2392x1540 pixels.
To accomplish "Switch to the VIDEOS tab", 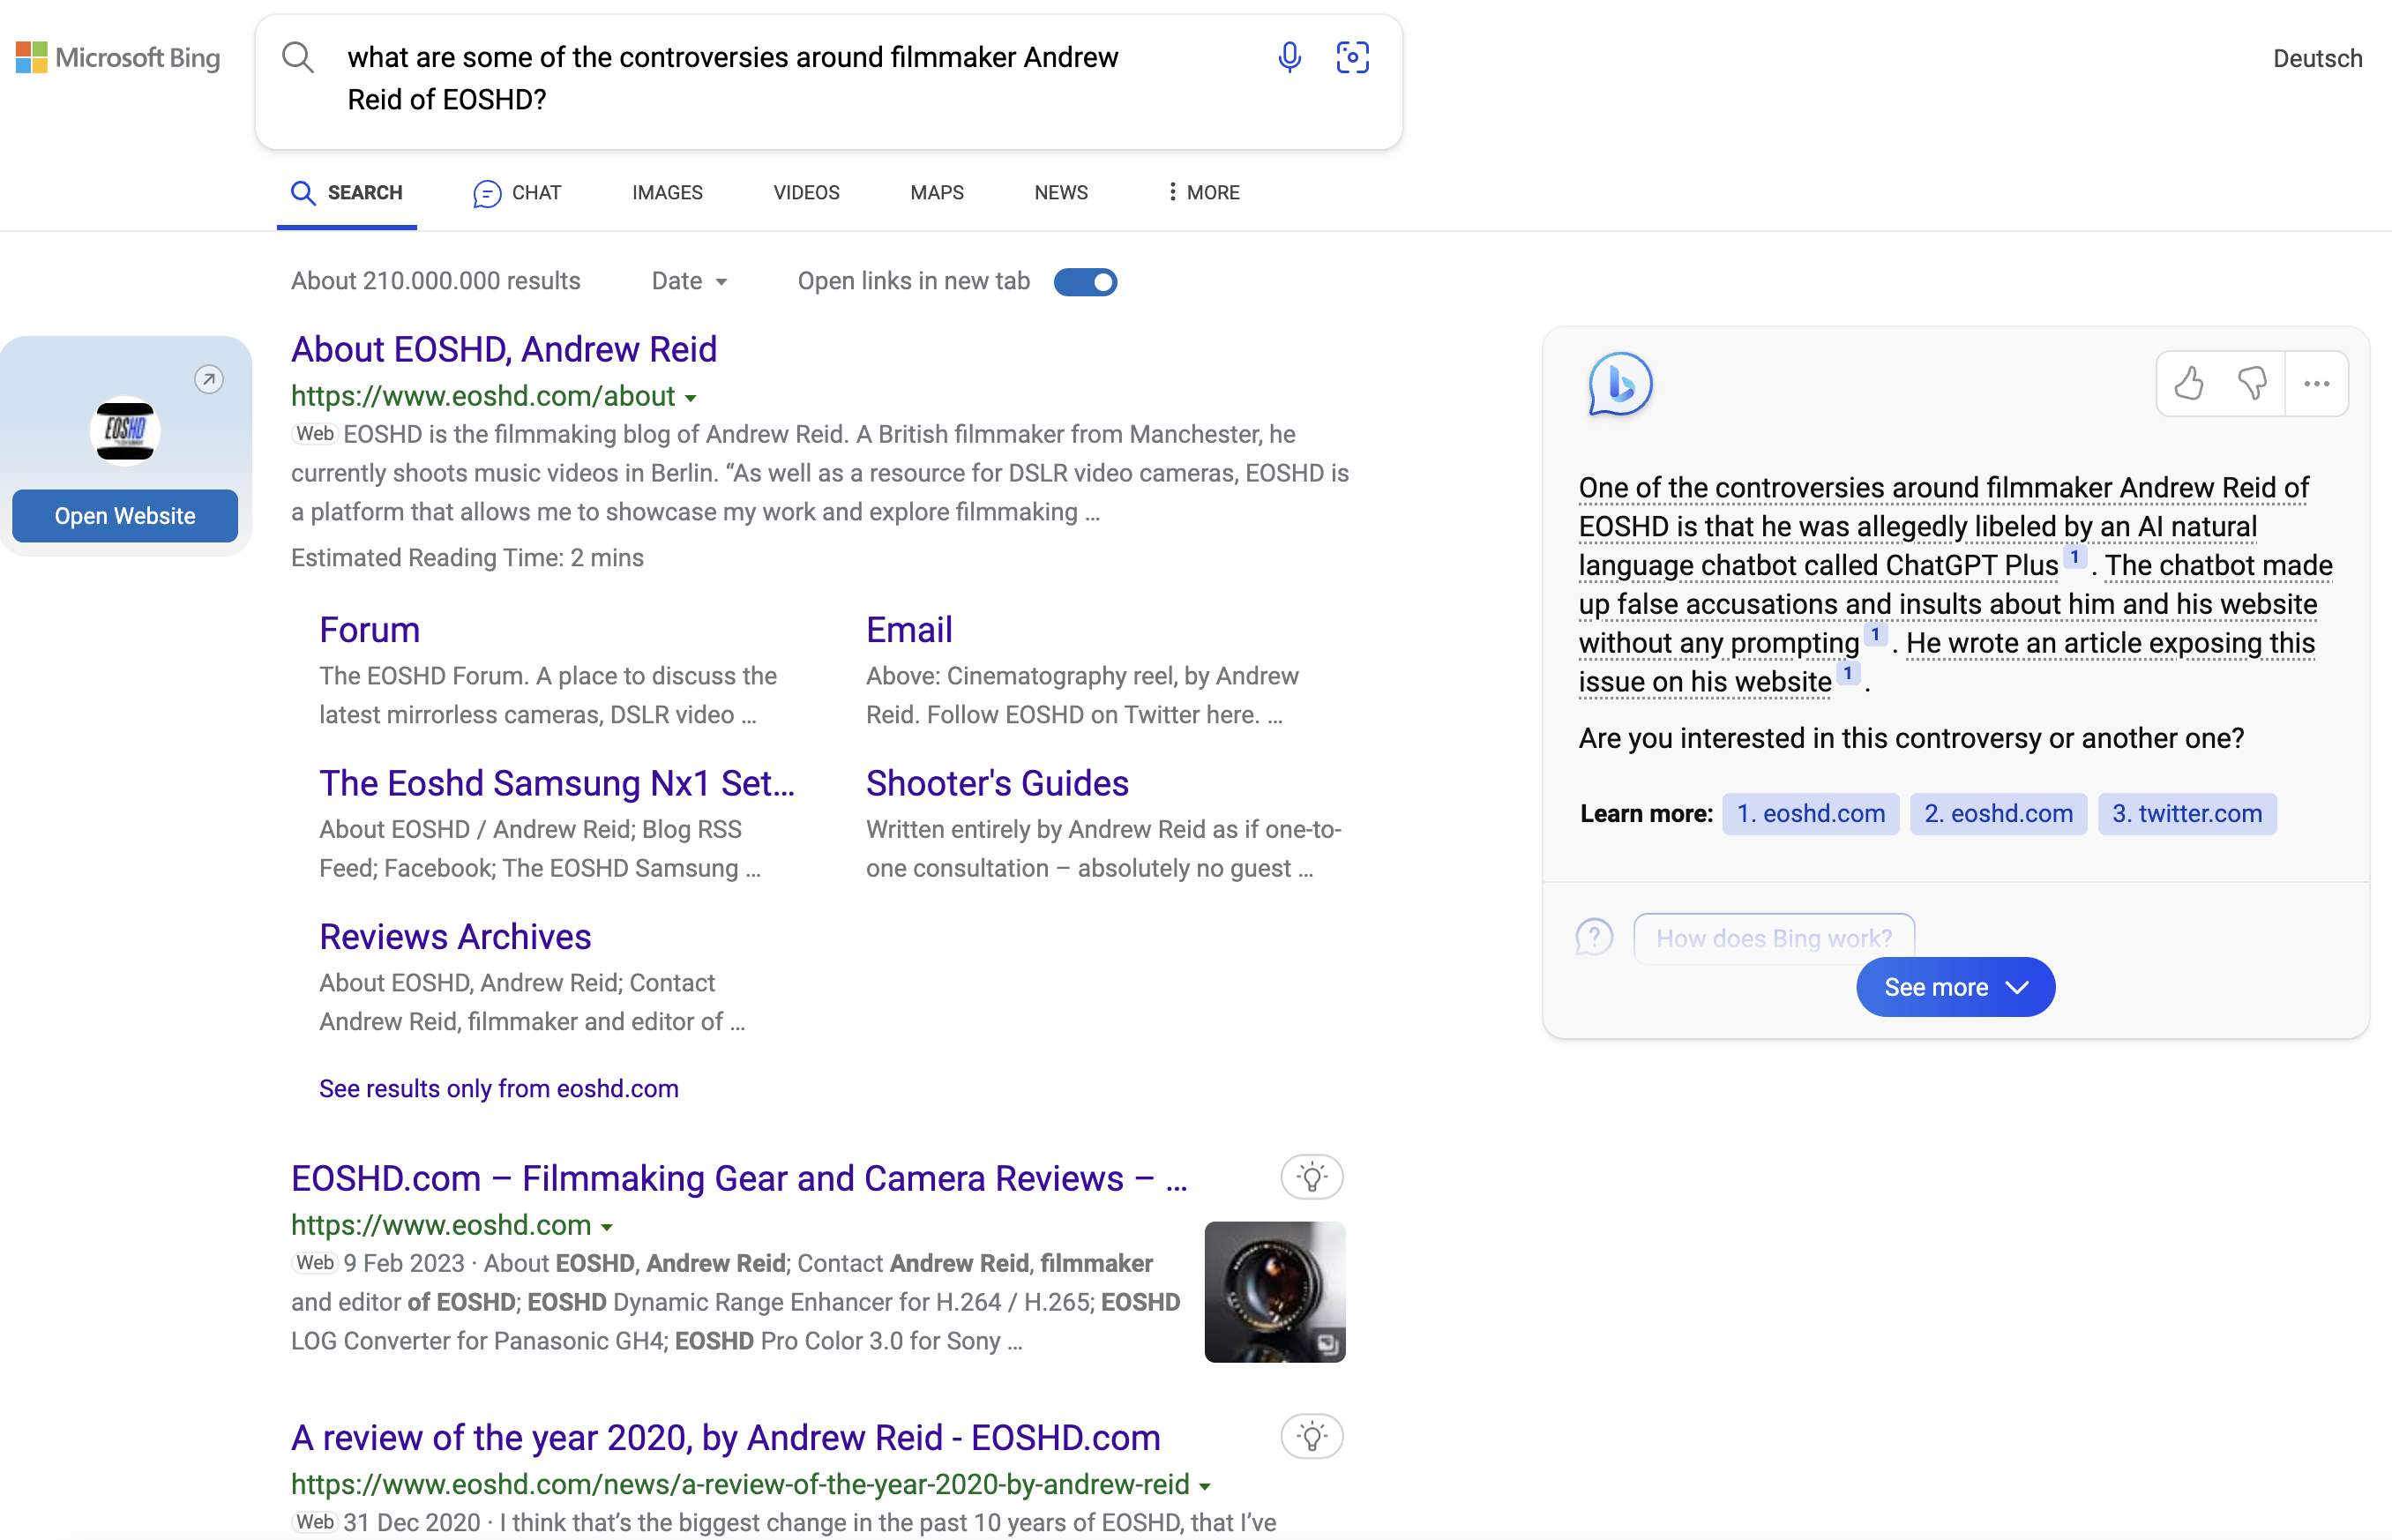I will tap(806, 192).
